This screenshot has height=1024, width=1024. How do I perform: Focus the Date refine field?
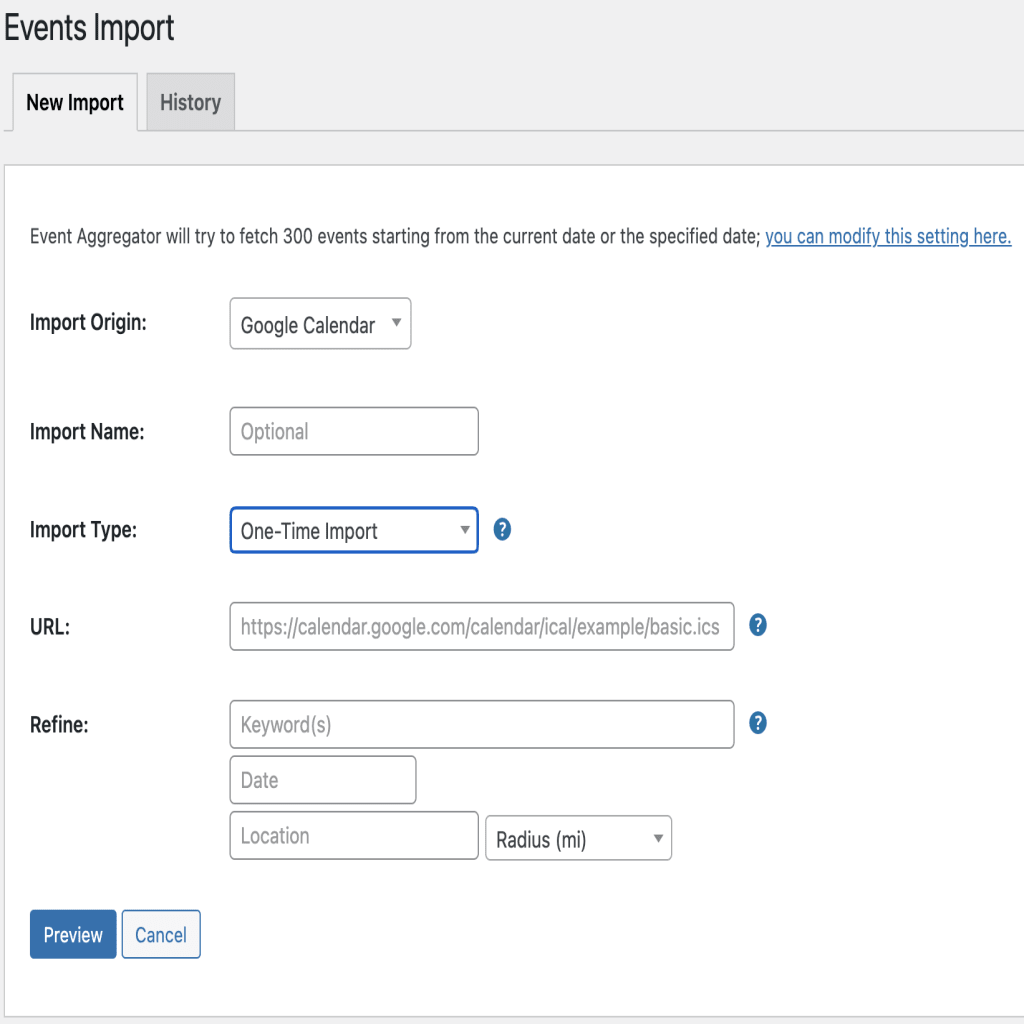coord(323,780)
